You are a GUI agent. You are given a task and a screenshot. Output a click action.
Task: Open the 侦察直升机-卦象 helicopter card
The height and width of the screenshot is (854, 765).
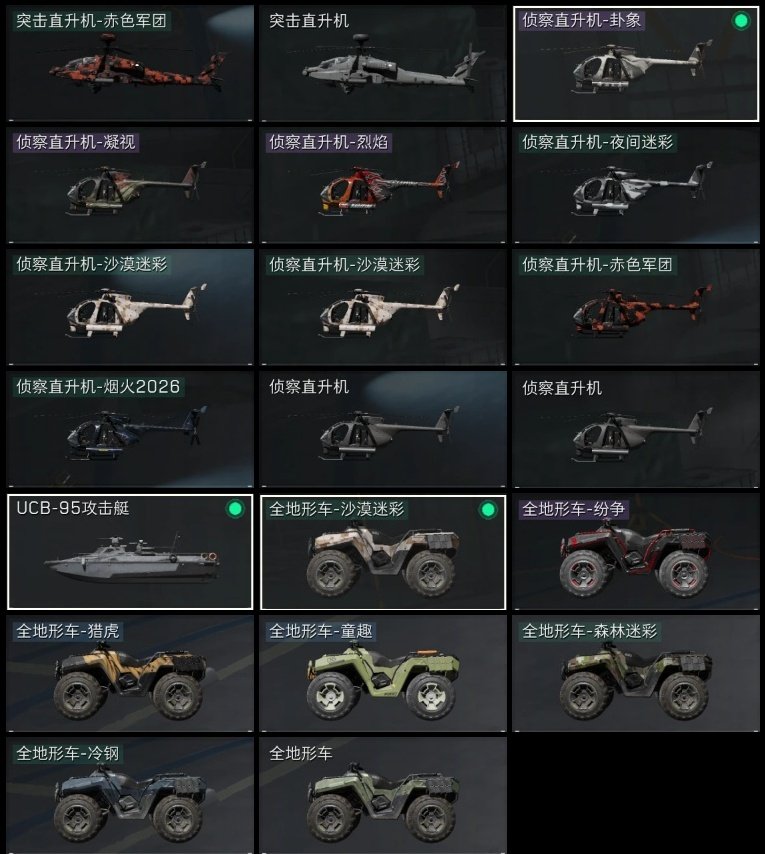(636, 63)
